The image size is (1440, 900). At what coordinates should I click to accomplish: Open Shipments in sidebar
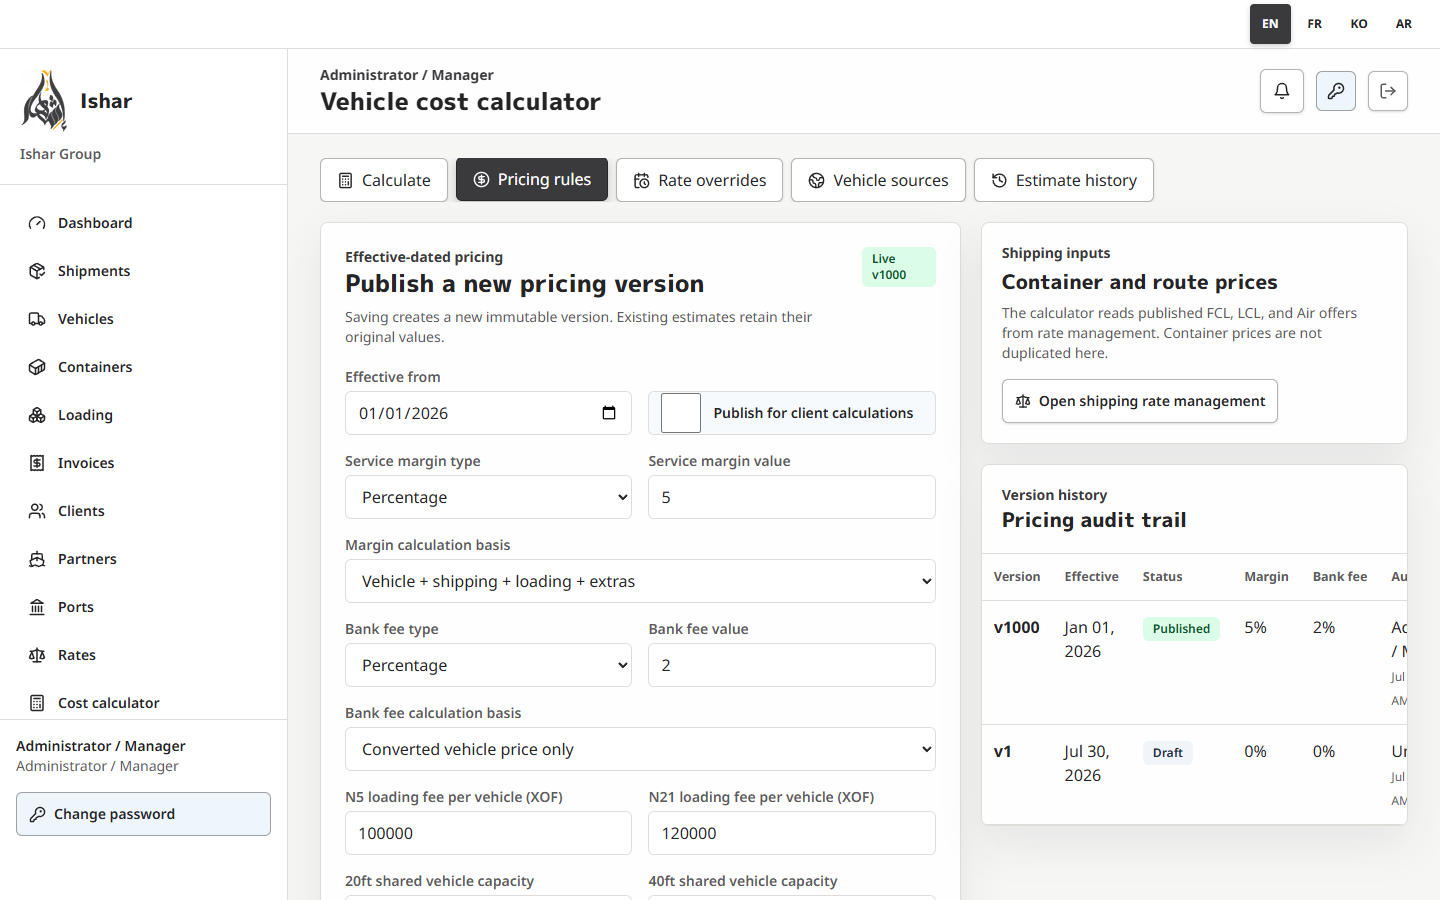click(x=143, y=271)
